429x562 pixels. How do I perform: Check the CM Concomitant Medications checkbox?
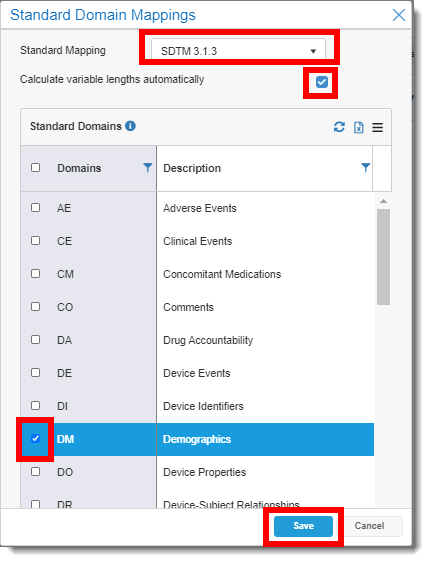click(x=35, y=273)
